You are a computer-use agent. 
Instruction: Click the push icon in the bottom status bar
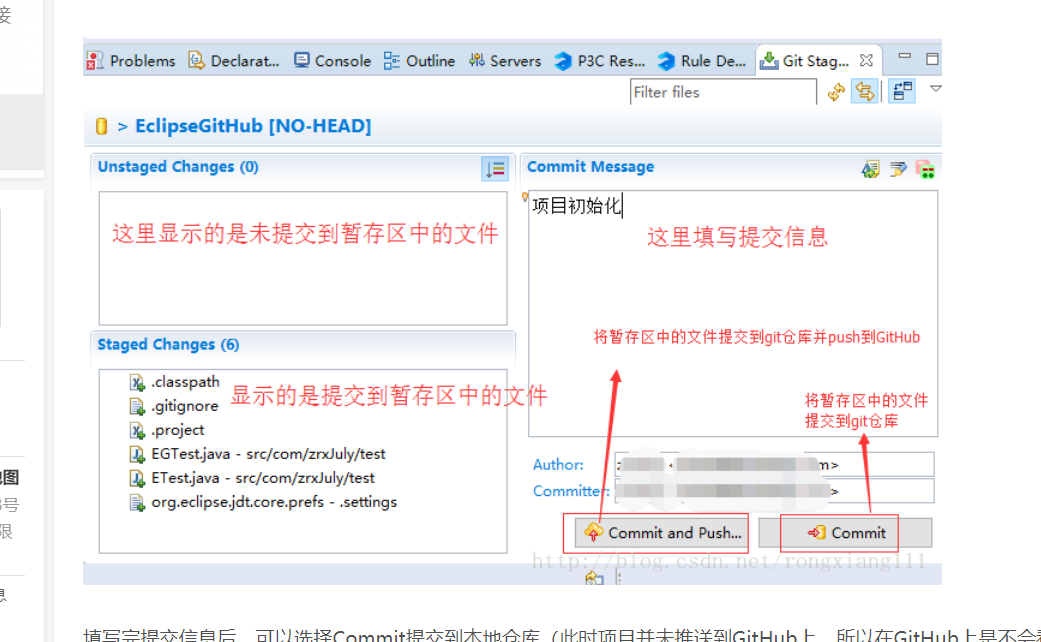(594, 578)
